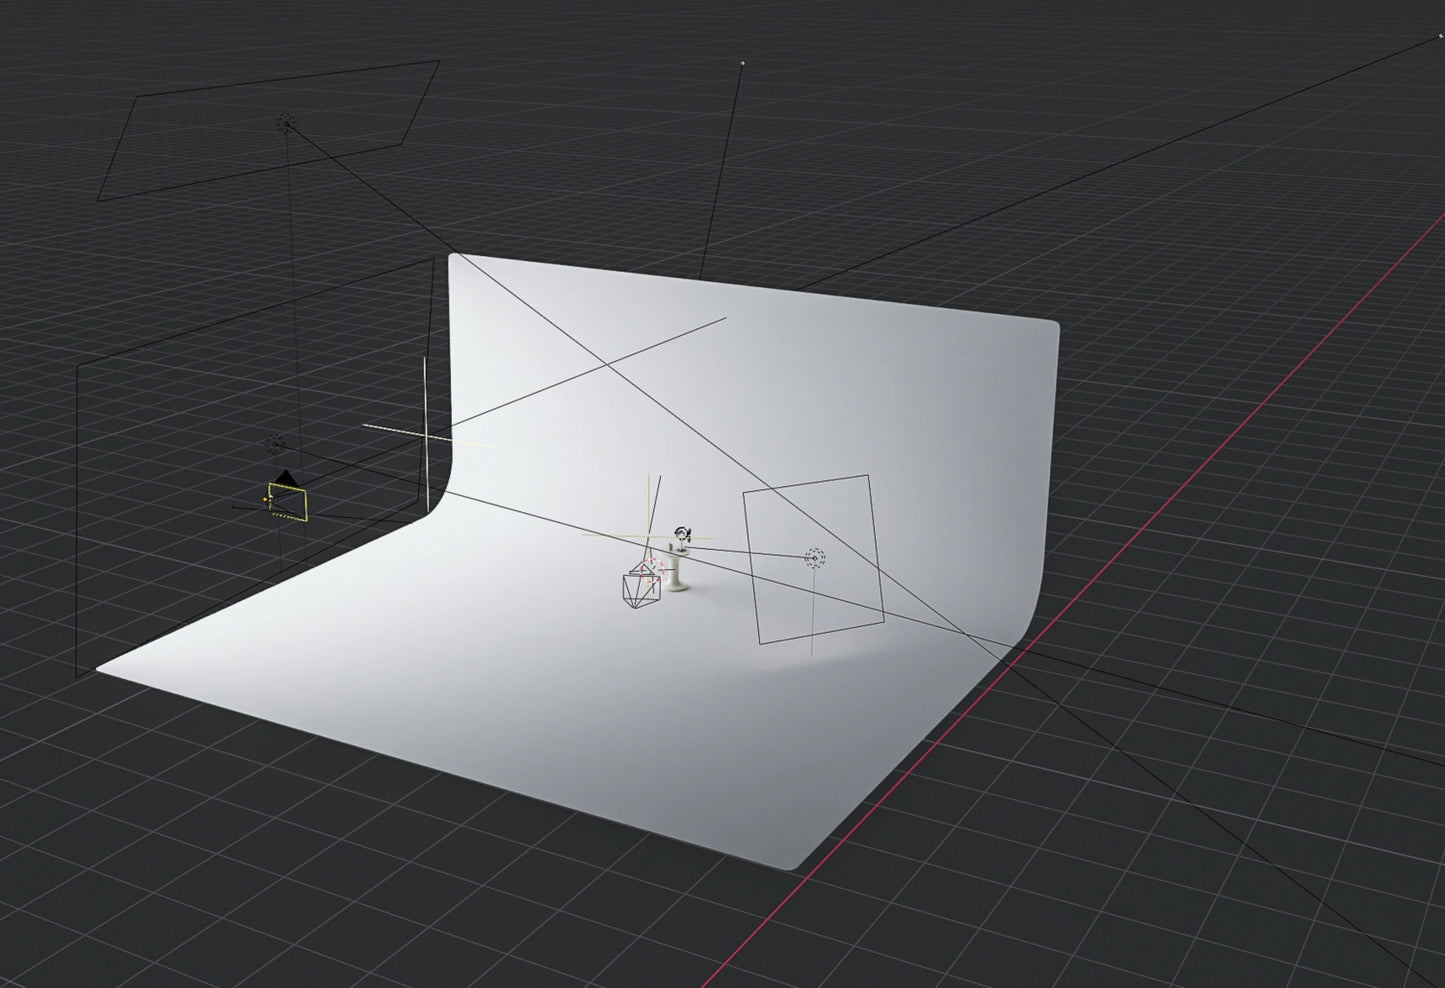Select the dashed light circle above the camera
The width and height of the screenshot is (1445, 988).
pos(274,444)
